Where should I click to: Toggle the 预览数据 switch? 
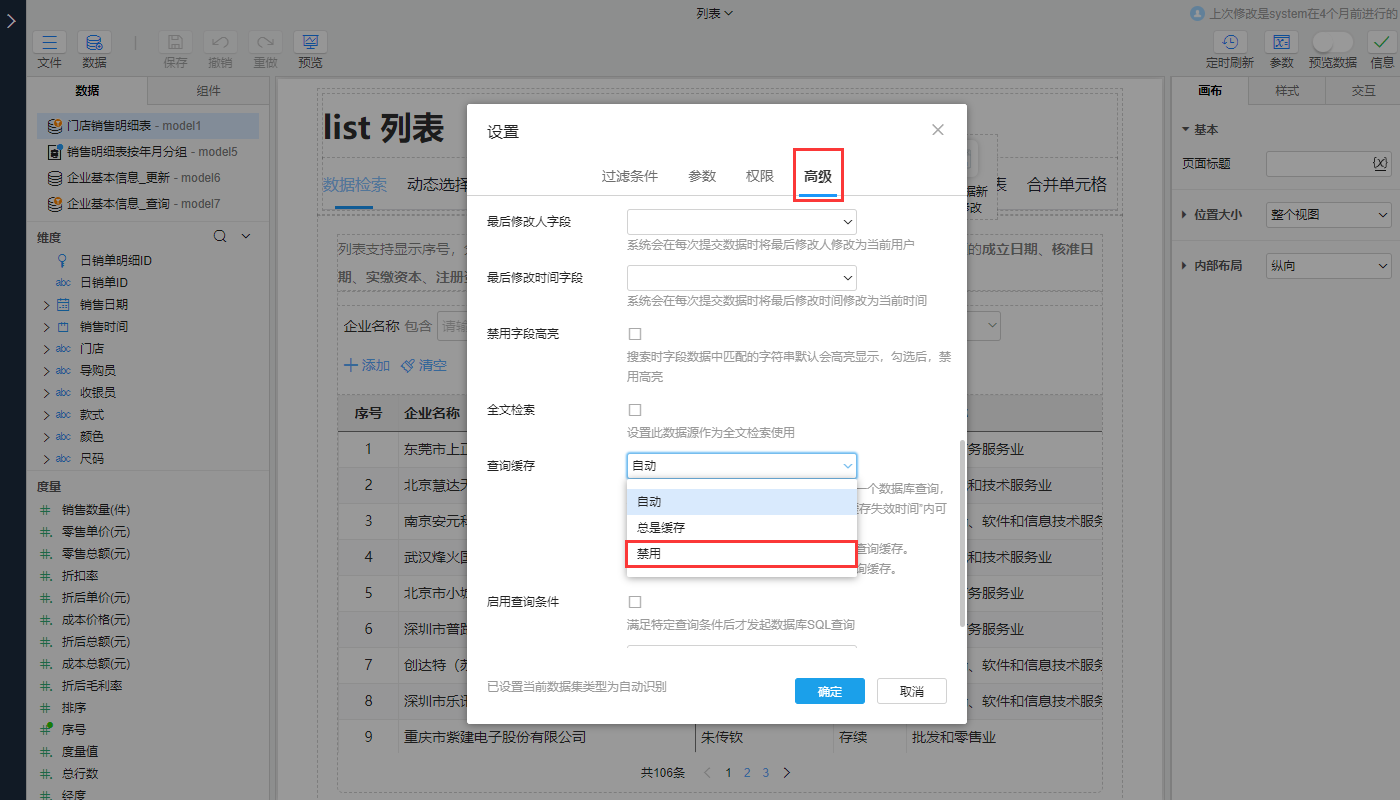point(1331,43)
